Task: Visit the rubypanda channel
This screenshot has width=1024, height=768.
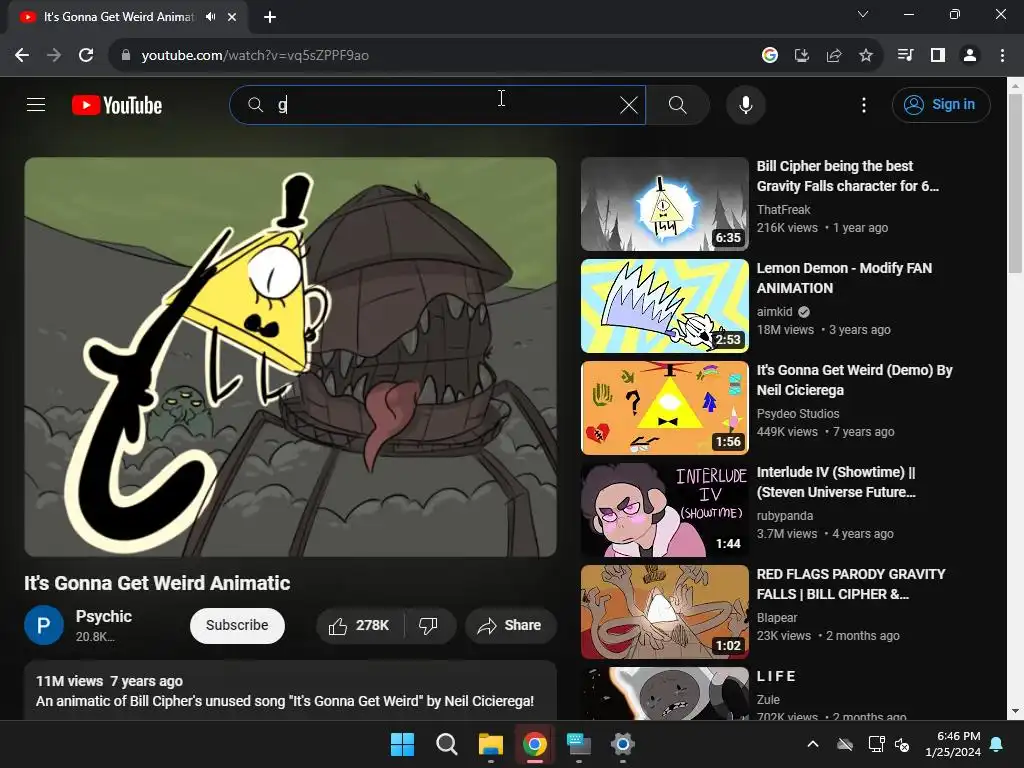Action: [784, 515]
